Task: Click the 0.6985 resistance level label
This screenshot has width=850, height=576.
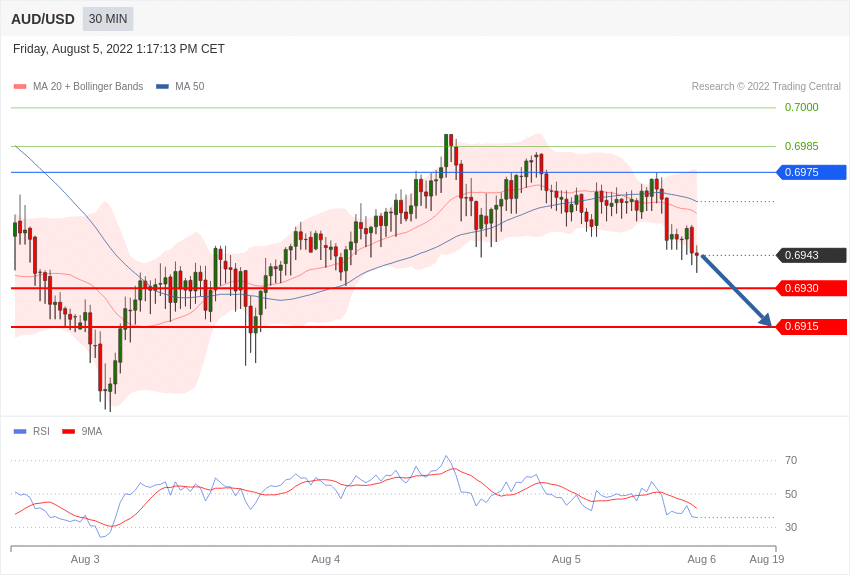Action: 802,146
